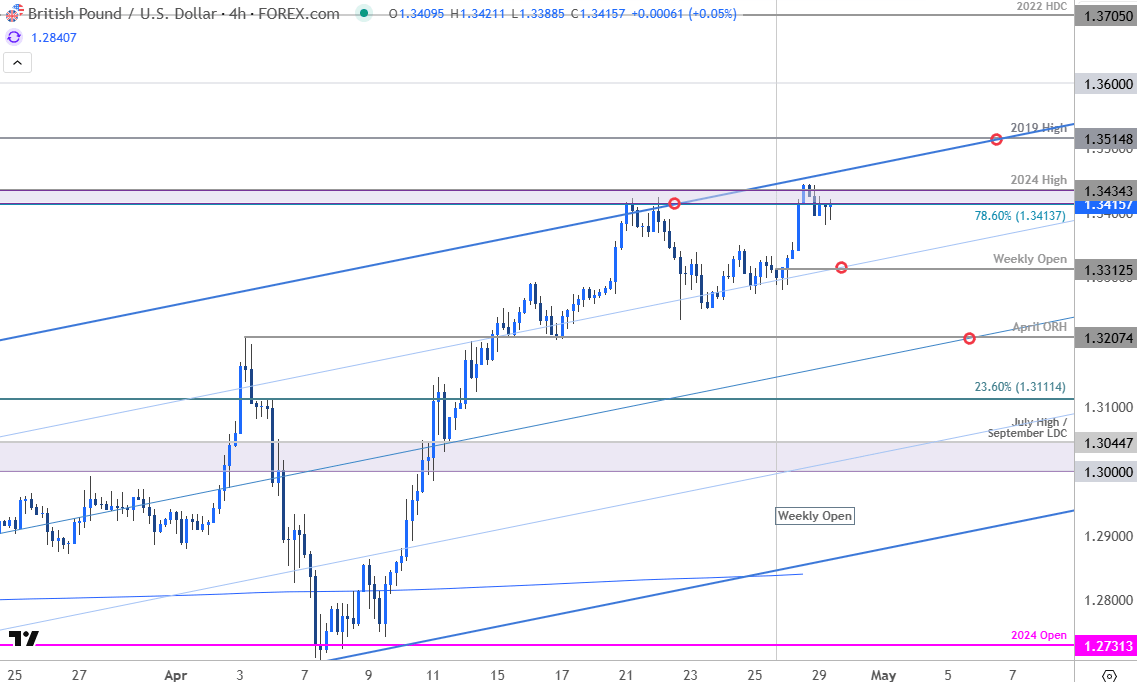Select the indicator value 1.28407
Image resolution: width=1137 pixels, height=682 pixels.
pos(54,37)
